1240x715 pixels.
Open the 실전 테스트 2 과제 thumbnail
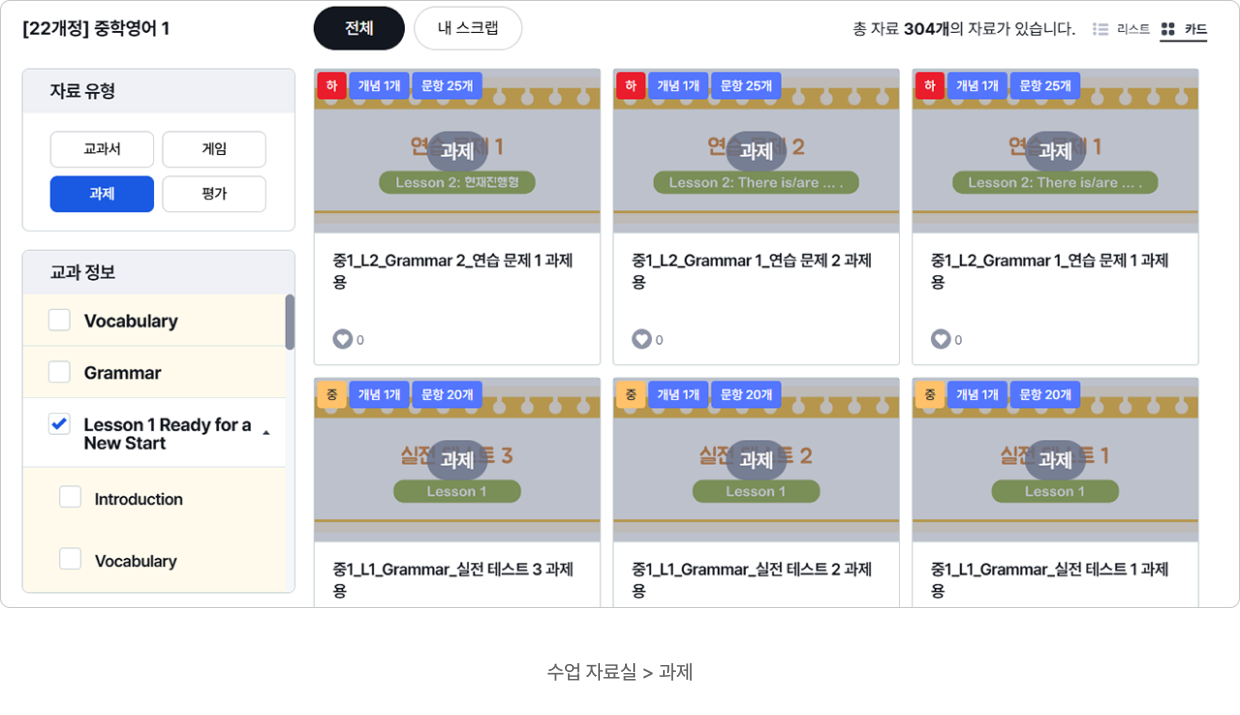click(756, 460)
